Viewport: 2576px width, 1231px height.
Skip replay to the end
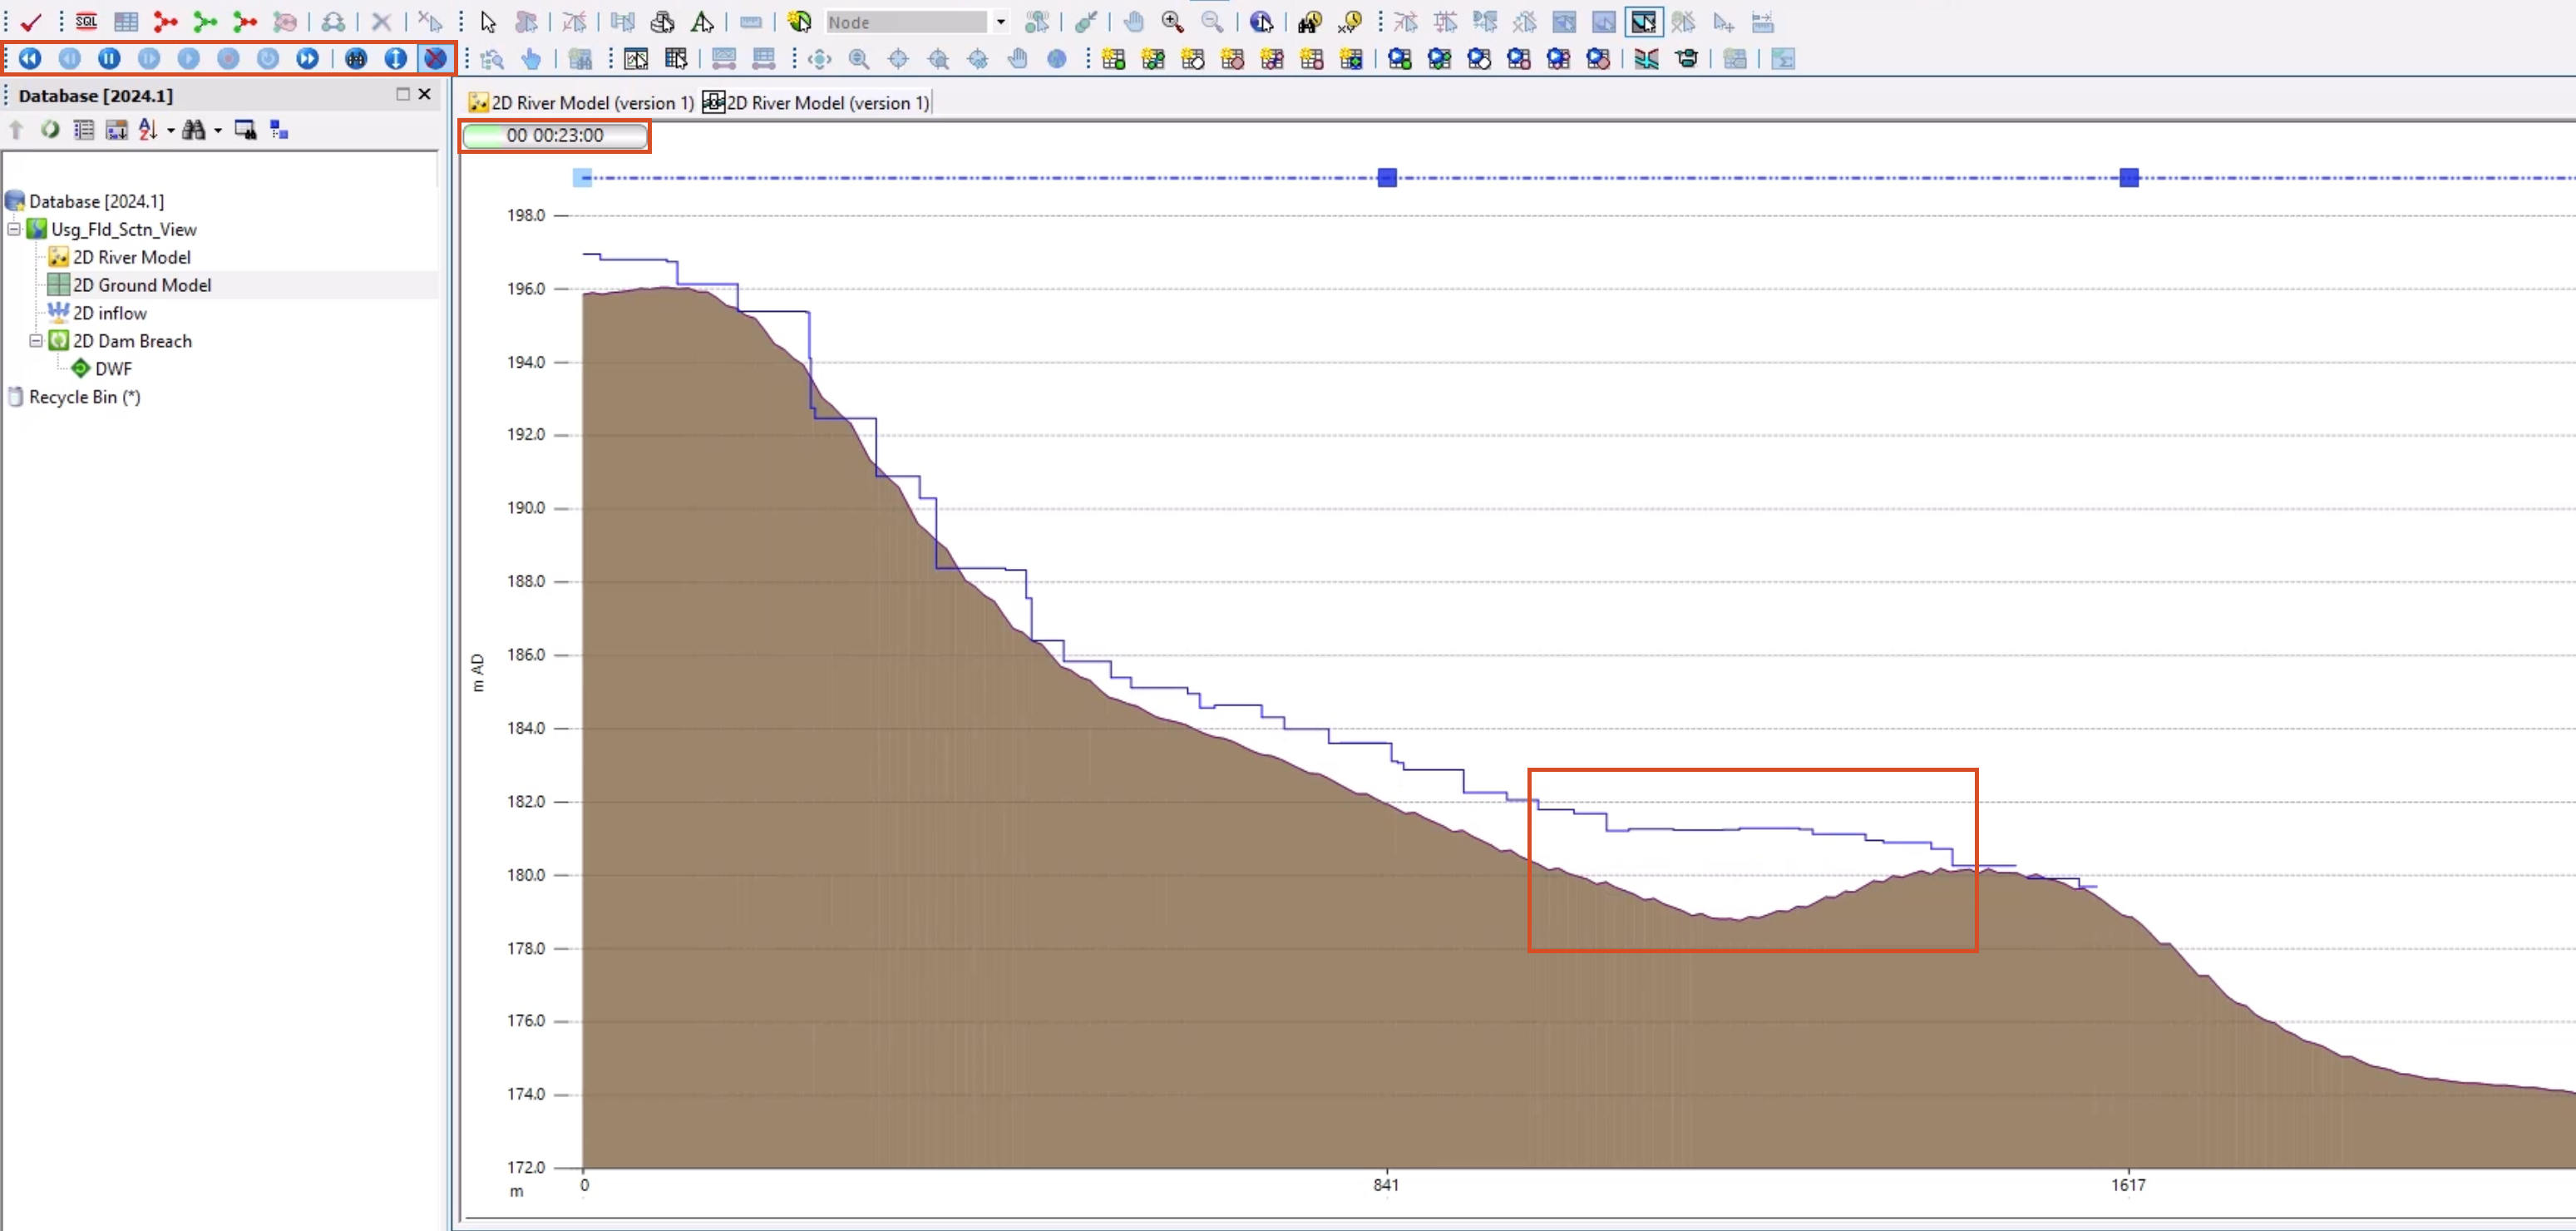coord(308,59)
